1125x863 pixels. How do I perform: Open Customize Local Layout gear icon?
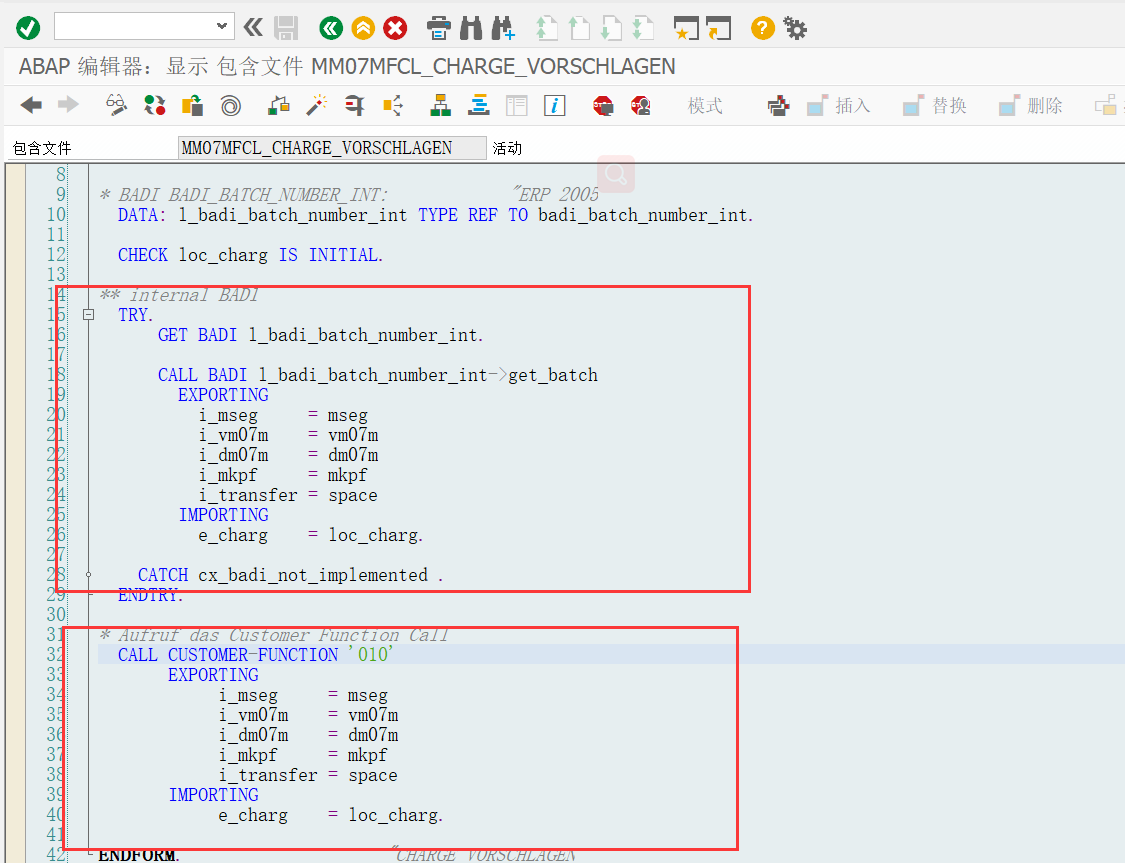tap(795, 29)
